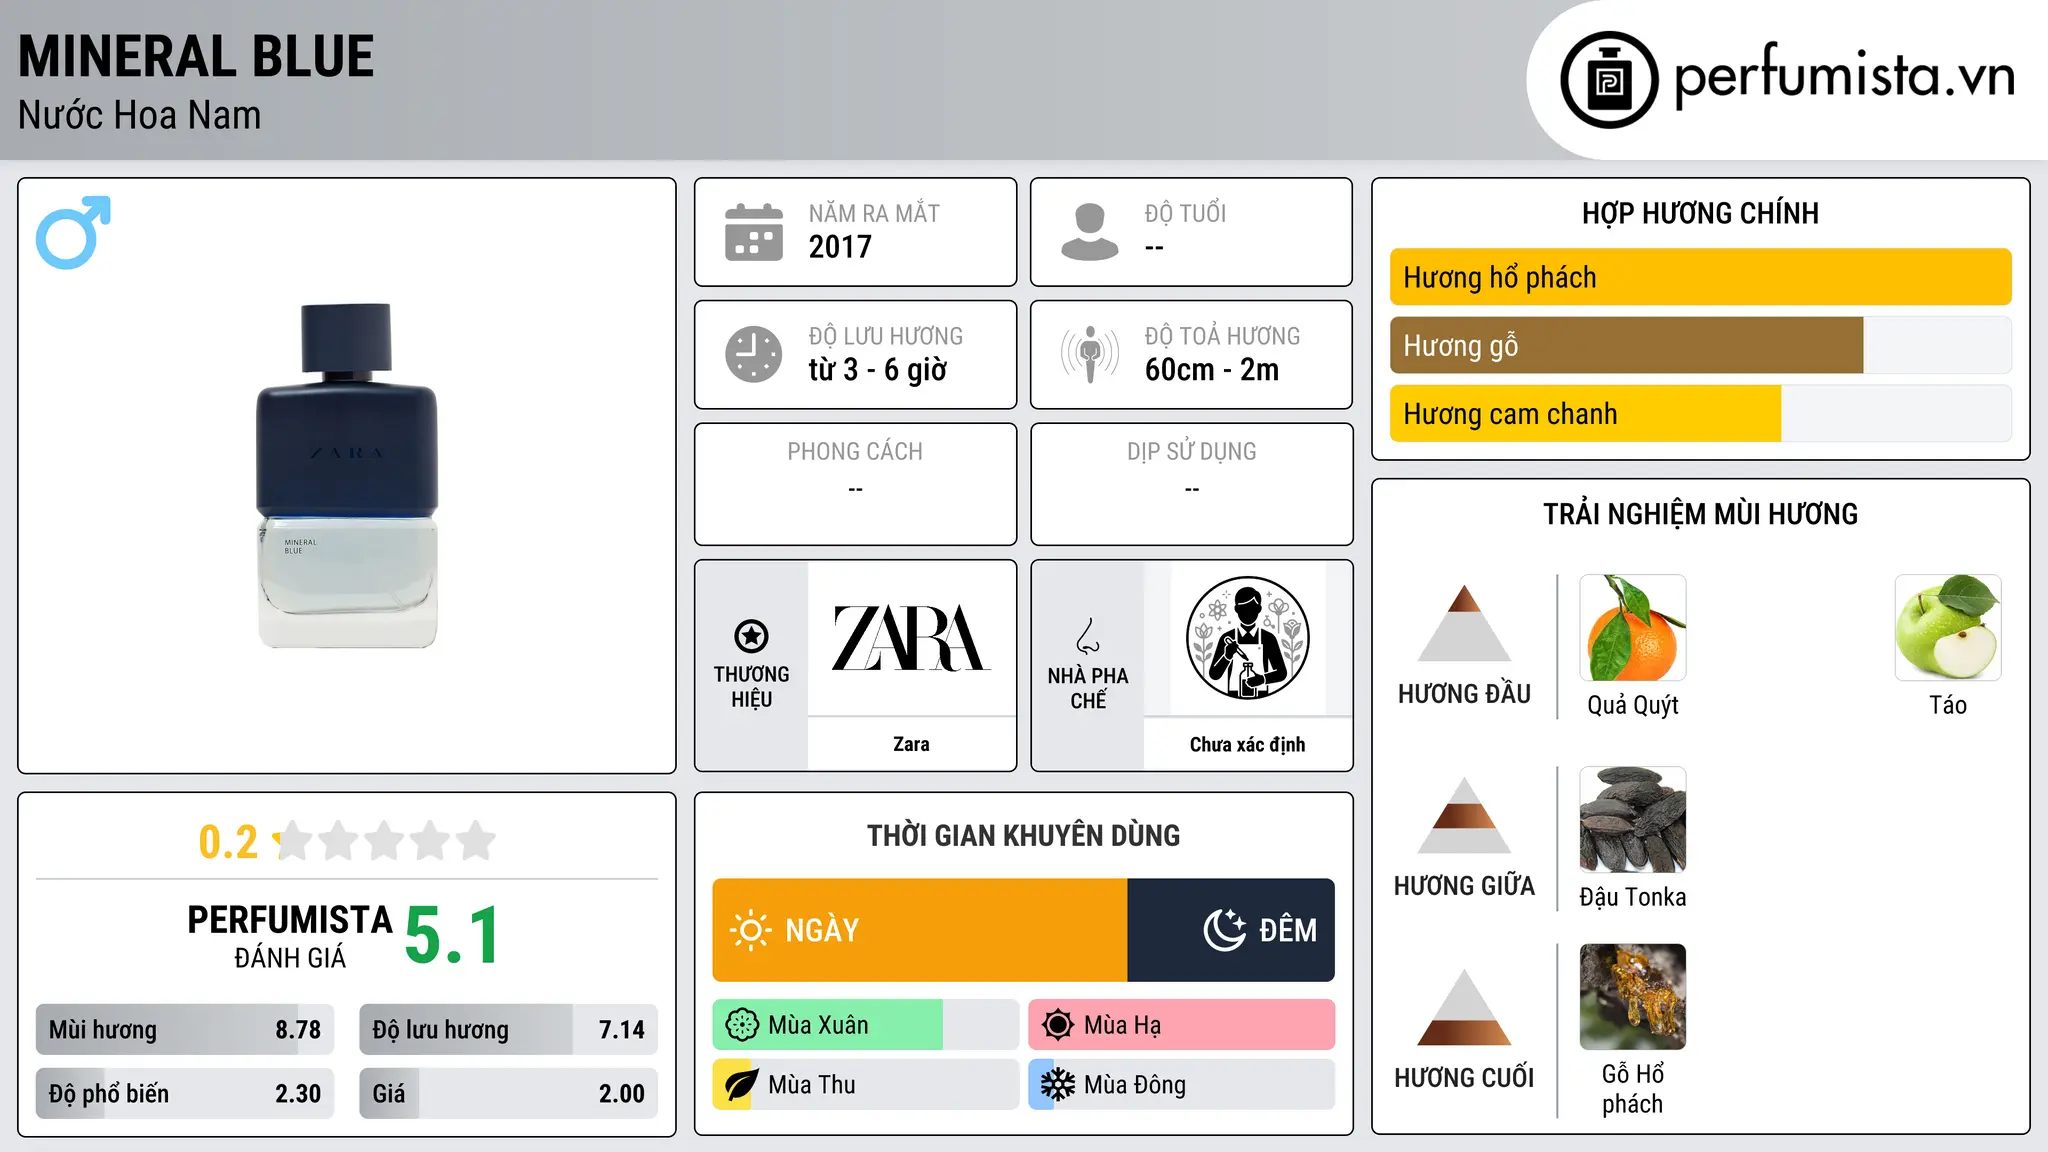2048x1152 pixels.
Task: Click the leaf icon for Mùa Thu
Action: [742, 1085]
